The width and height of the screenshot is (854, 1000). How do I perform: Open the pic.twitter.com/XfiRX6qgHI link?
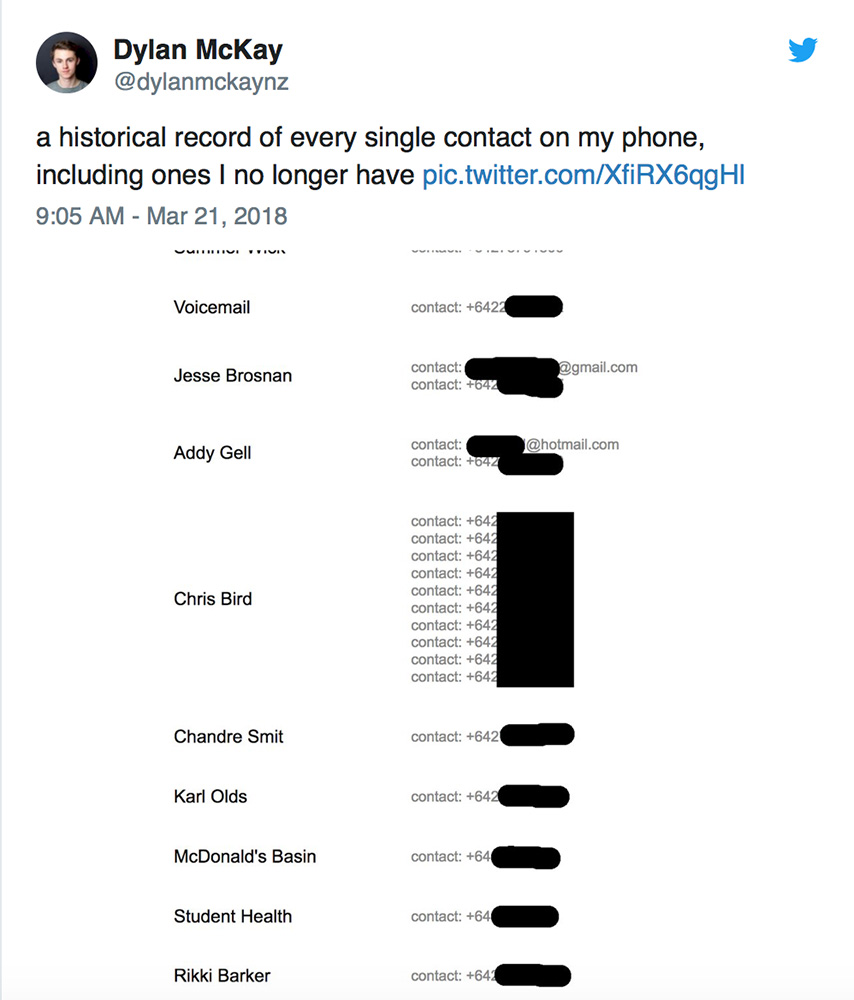click(583, 175)
